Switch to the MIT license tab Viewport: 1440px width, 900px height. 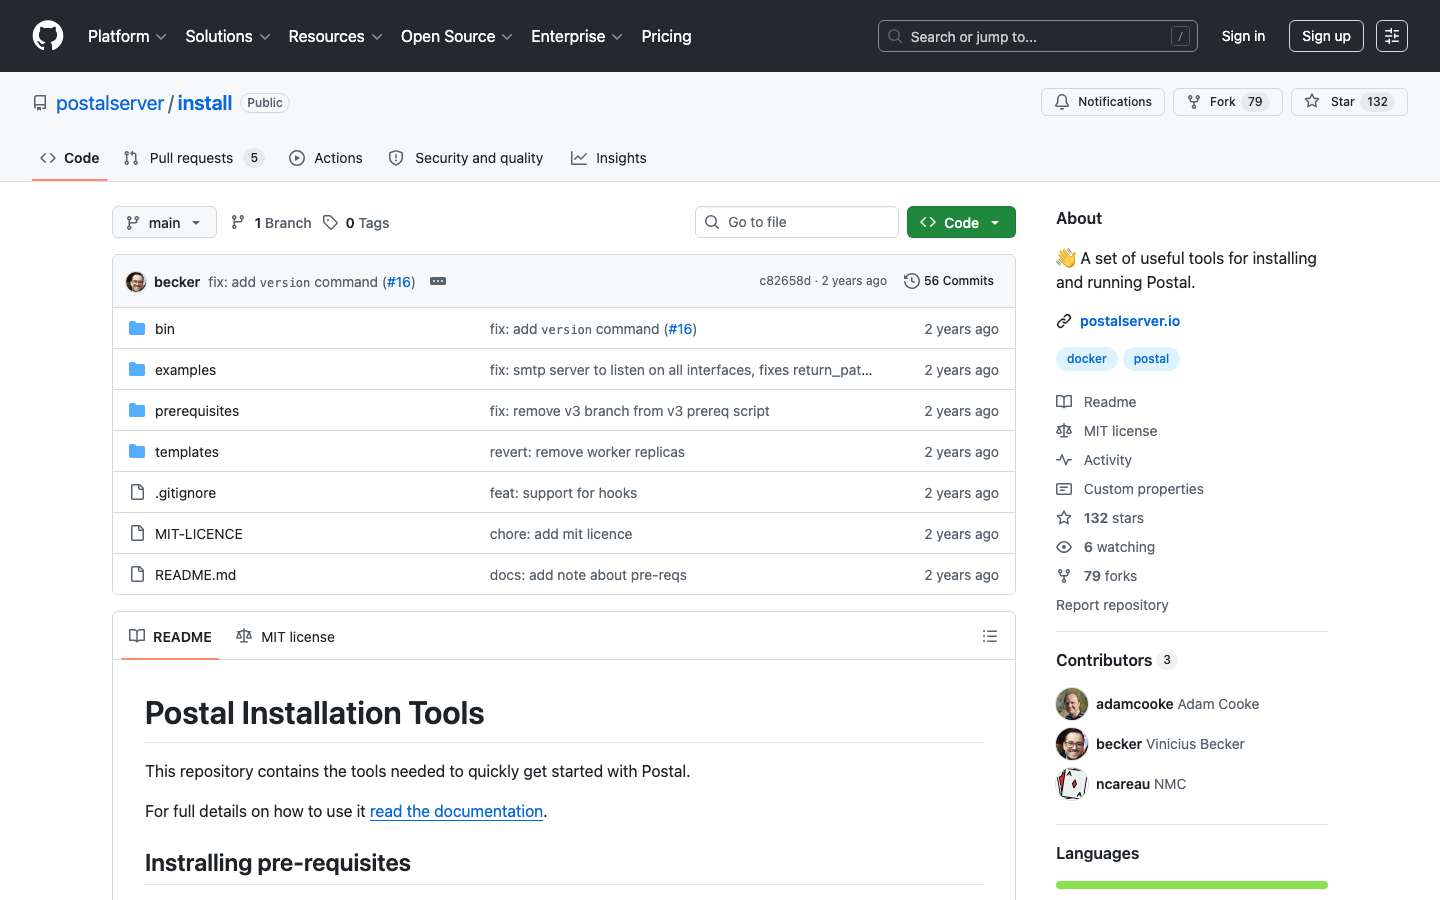[x=285, y=637]
